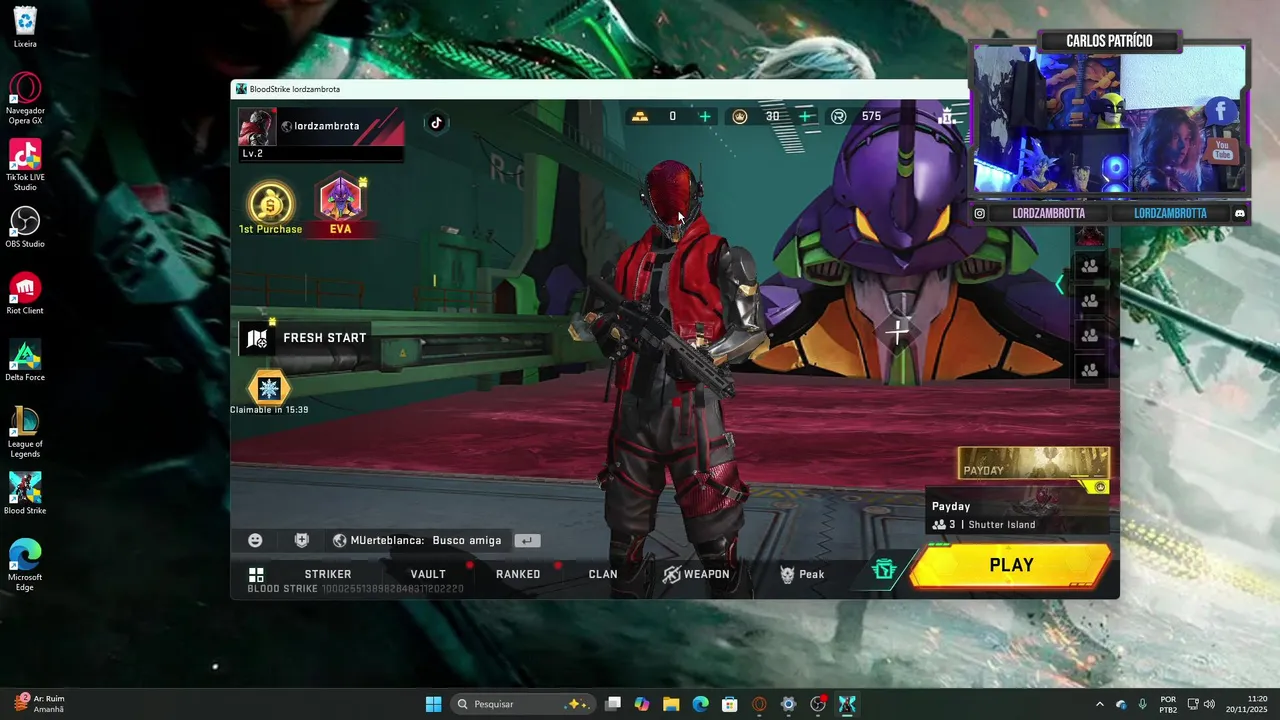This screenshot has width=1280, height=720.
Task: Invite a teammate in the fourth empty squad slot
Action: [1090, 370]
